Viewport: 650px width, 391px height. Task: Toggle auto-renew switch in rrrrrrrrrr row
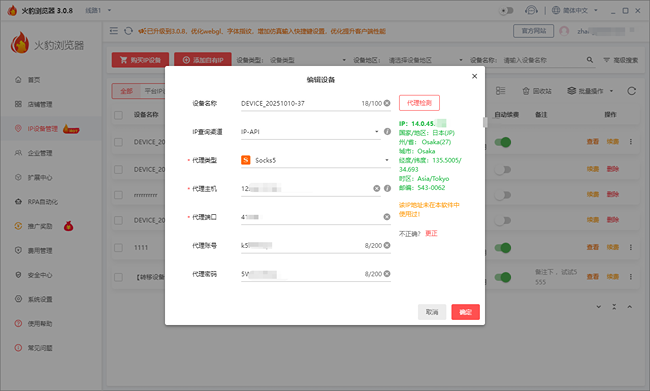[x=502, y=195]
